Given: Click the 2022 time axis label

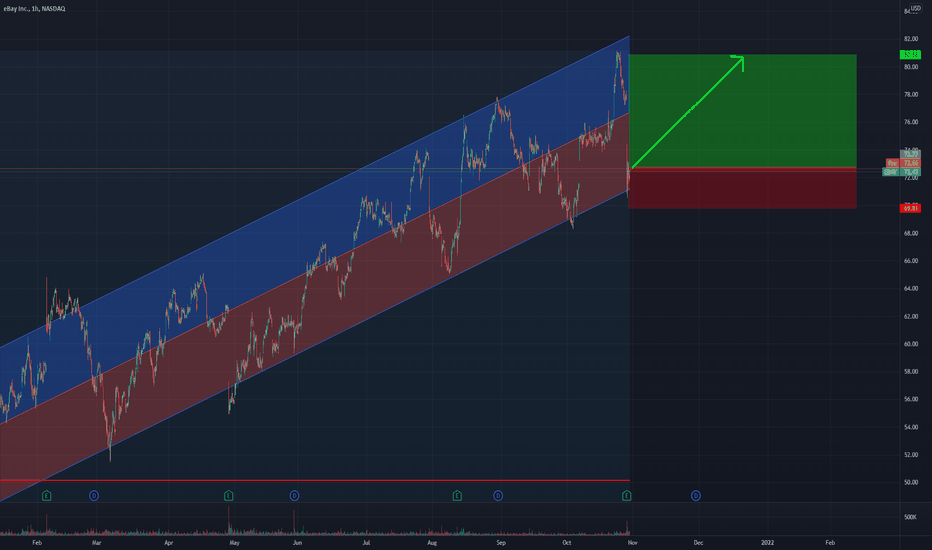Looking at the screenshot, I should coord(767,542).
